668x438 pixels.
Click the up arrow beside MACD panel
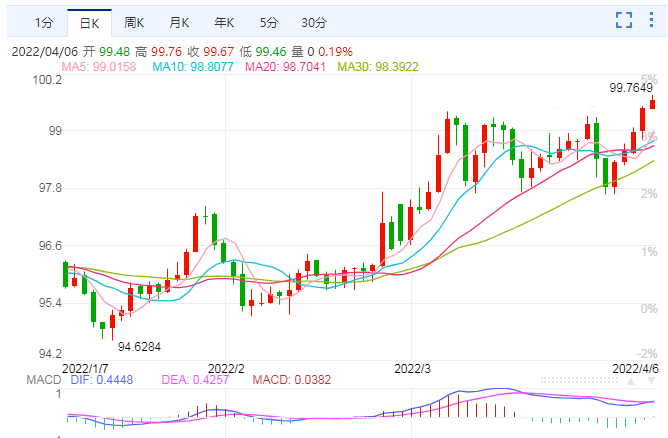coord(631,380)
